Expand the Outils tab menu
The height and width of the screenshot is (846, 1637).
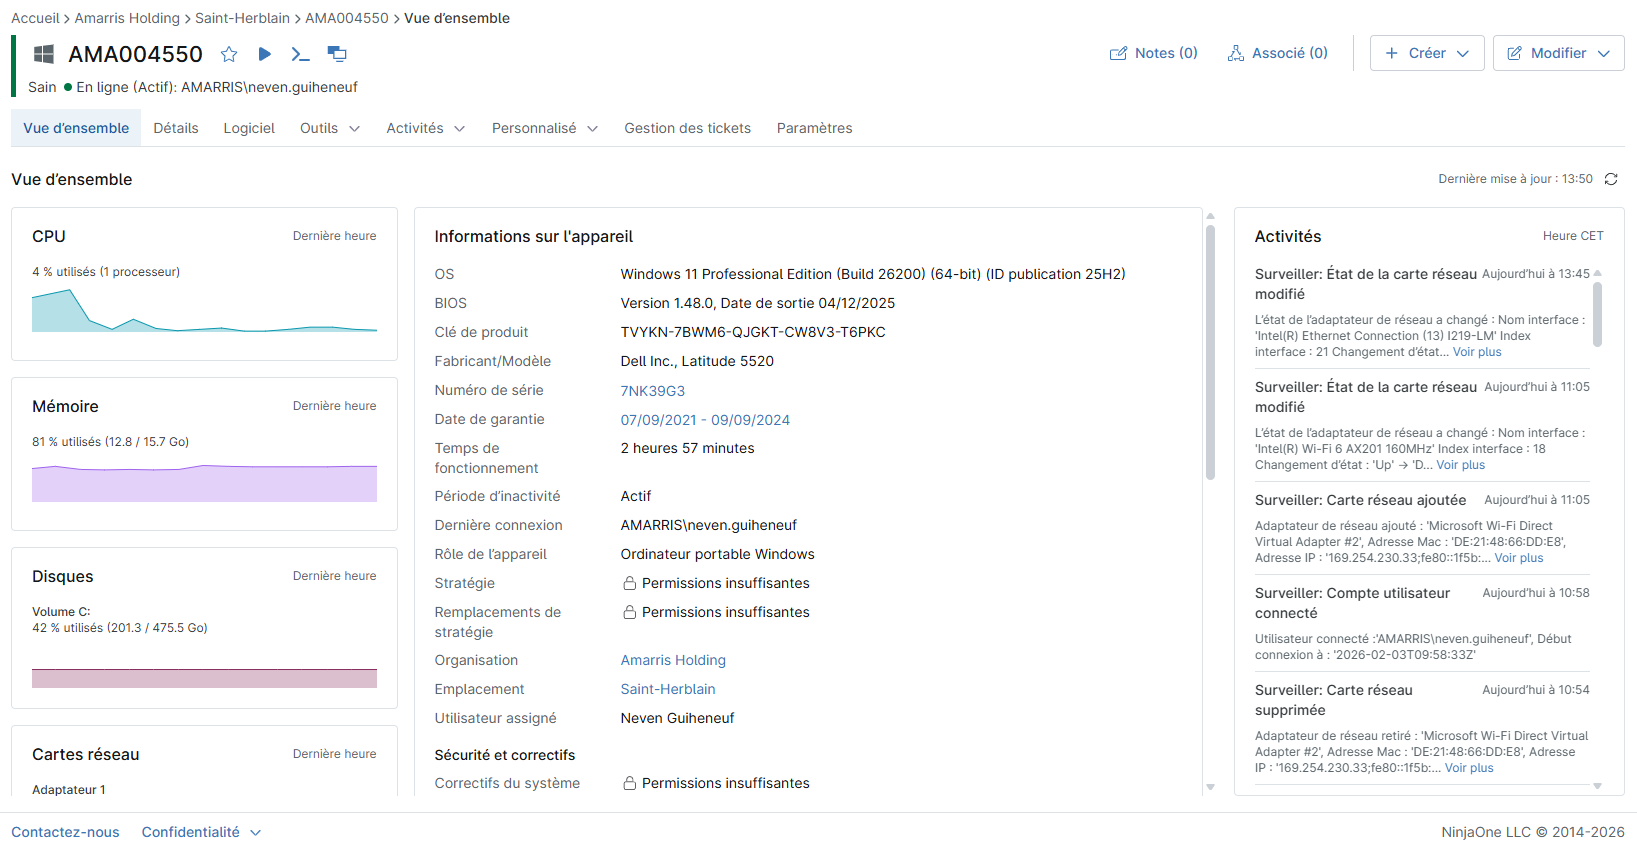(329, 128)
